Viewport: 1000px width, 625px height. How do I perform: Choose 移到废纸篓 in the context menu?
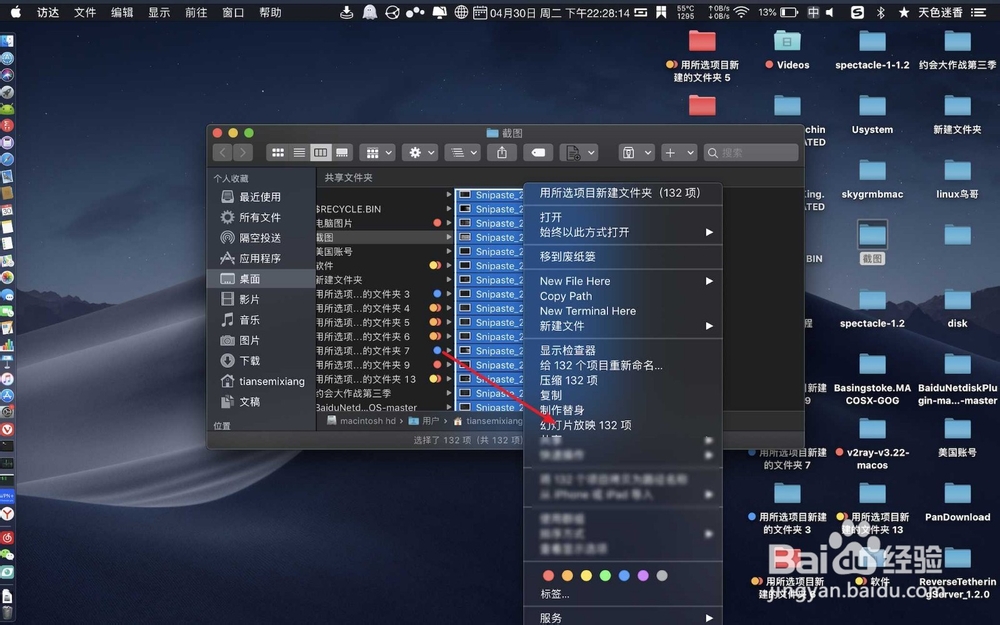point(622,256)
